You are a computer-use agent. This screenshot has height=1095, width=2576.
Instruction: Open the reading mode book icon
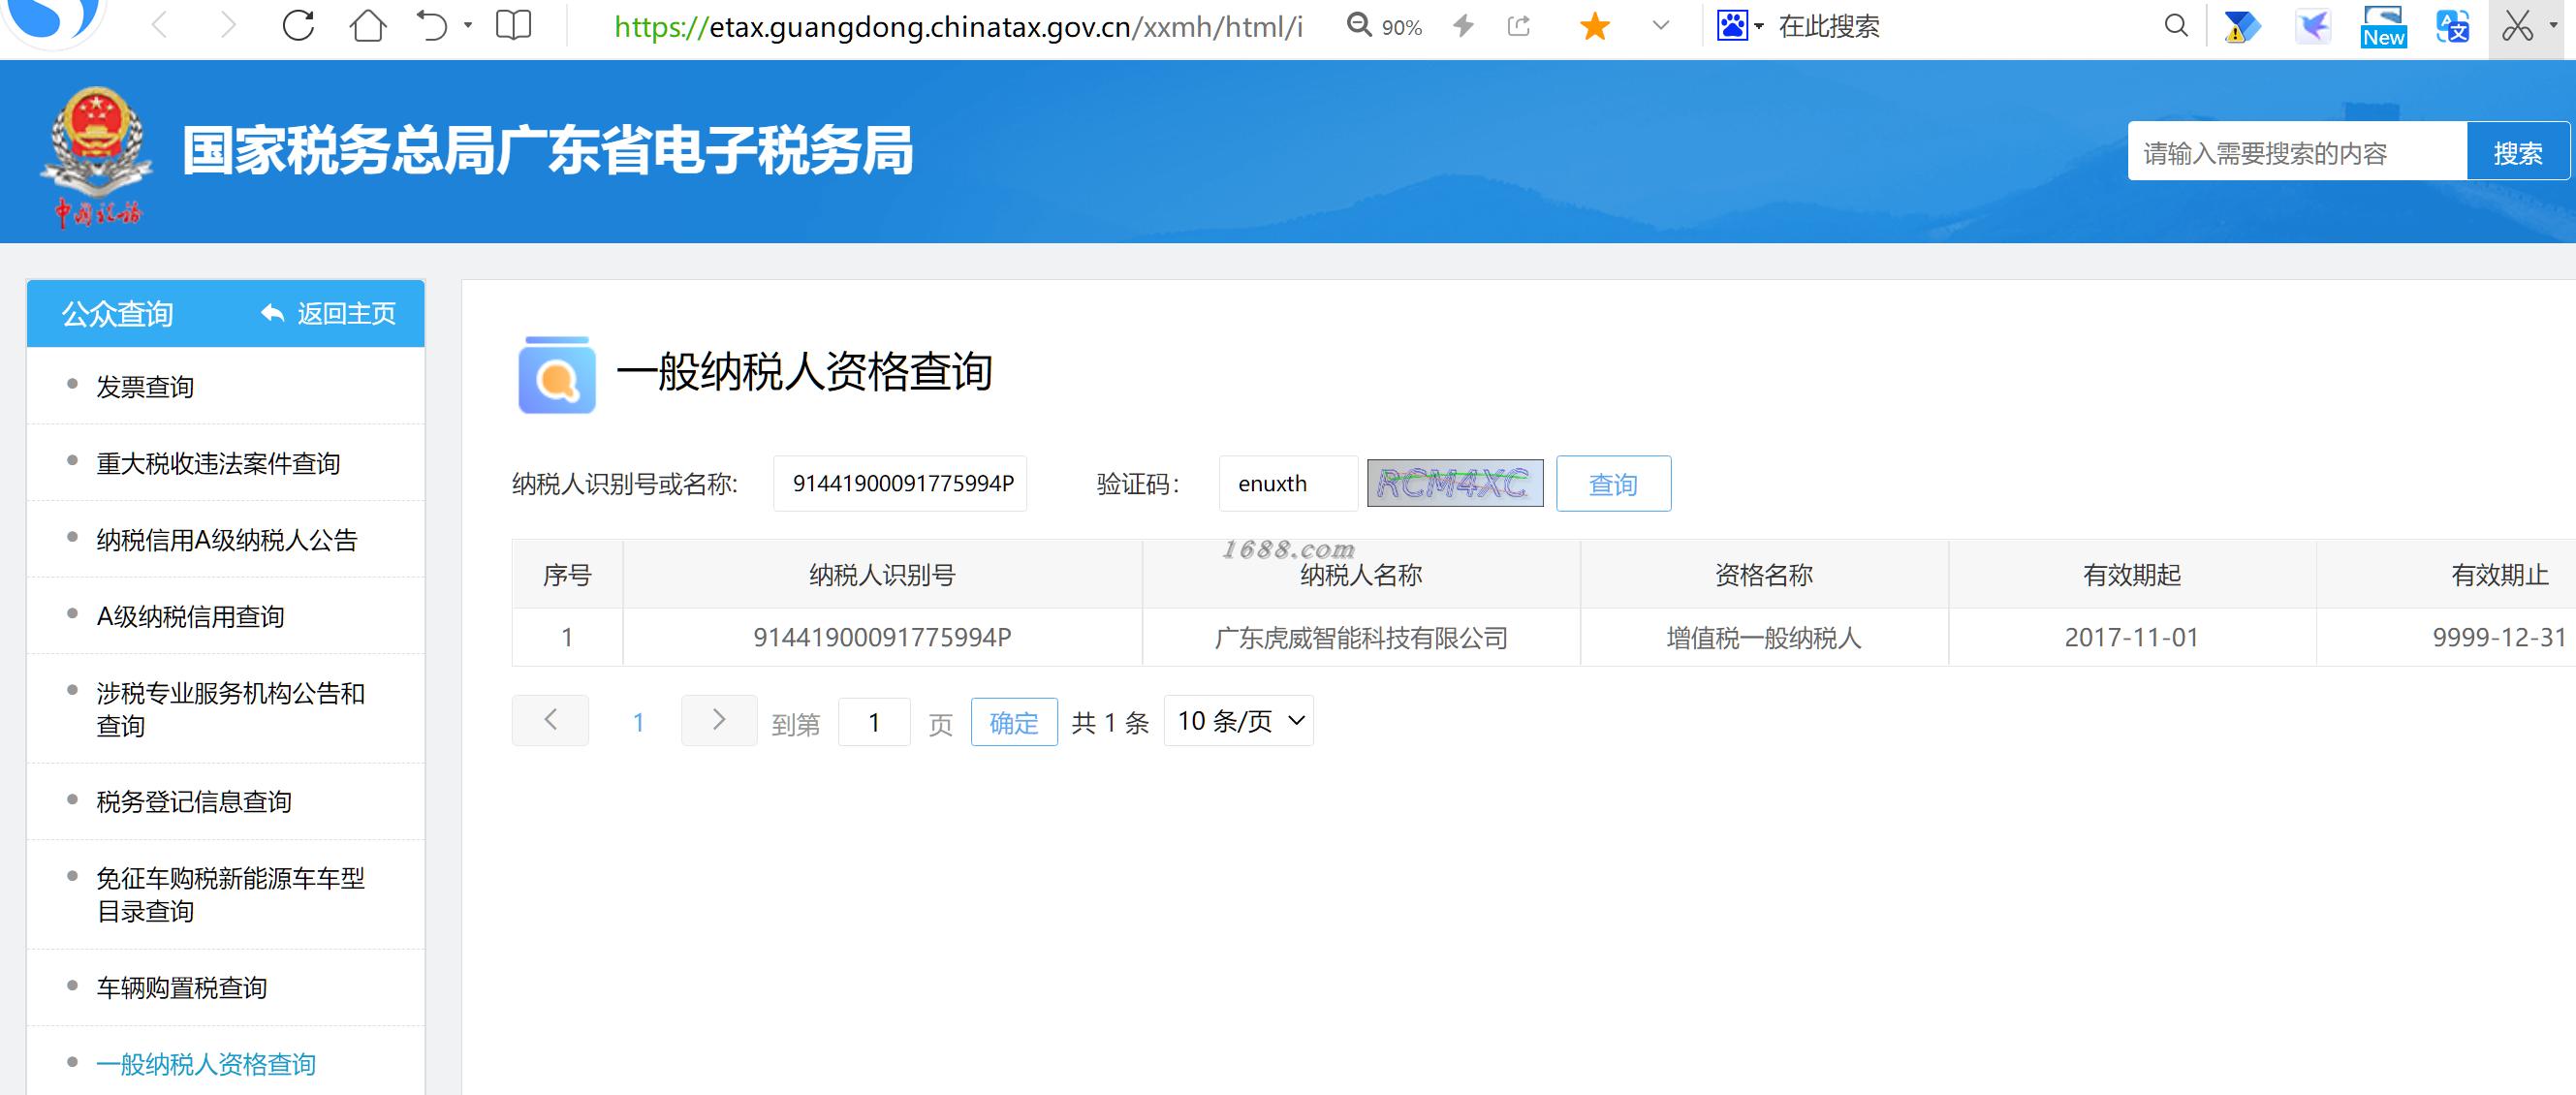513,26
